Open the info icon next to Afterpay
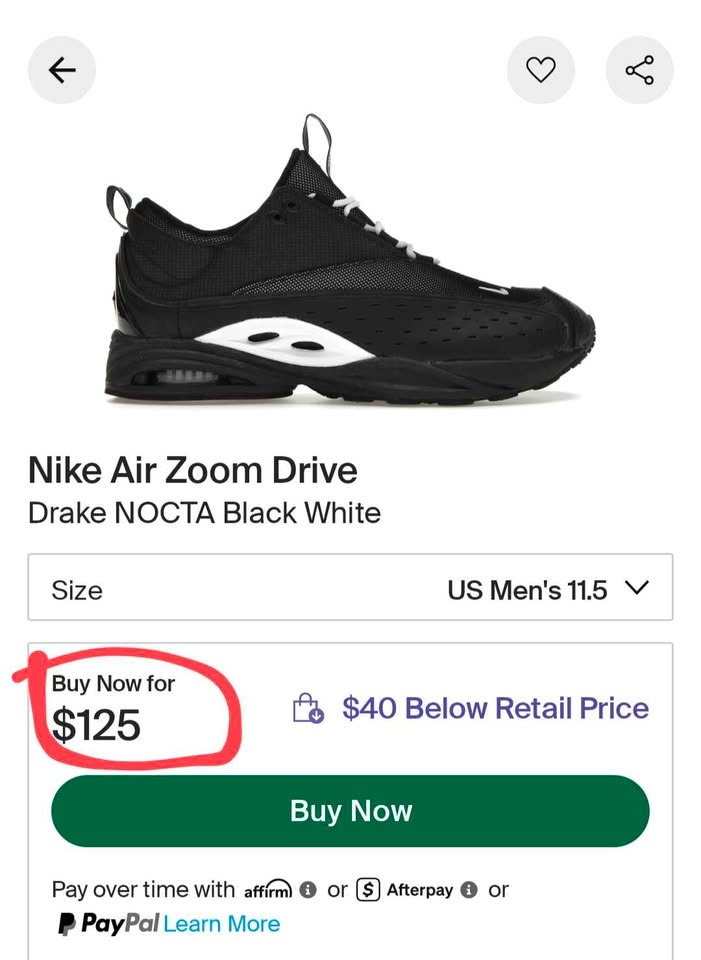The width and height of the screenshot is (701, 960). (x=469, y=889)
